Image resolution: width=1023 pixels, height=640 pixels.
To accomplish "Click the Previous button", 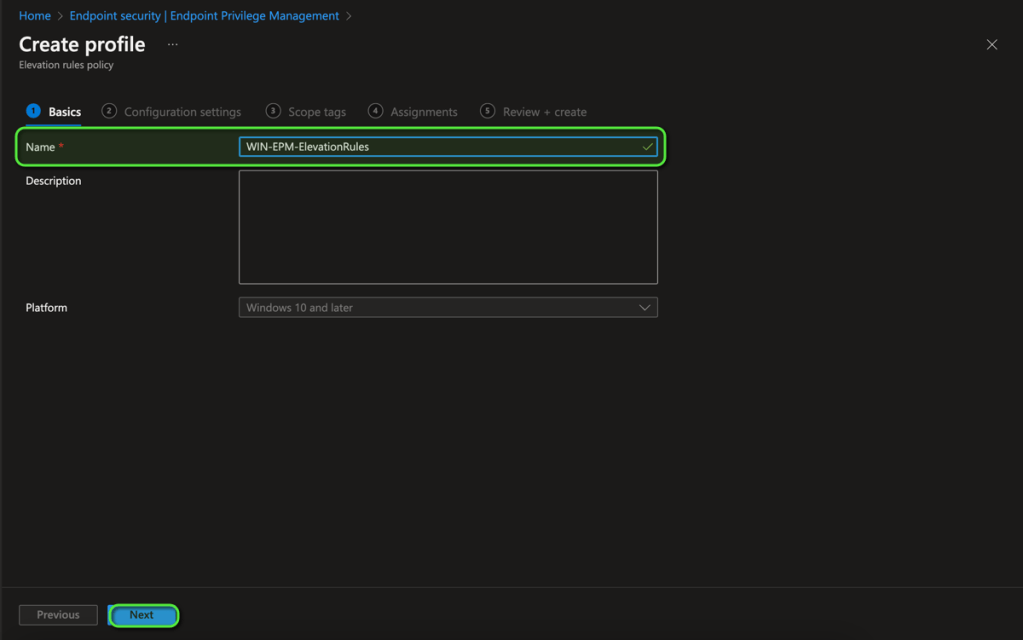I will pos(58,615).
